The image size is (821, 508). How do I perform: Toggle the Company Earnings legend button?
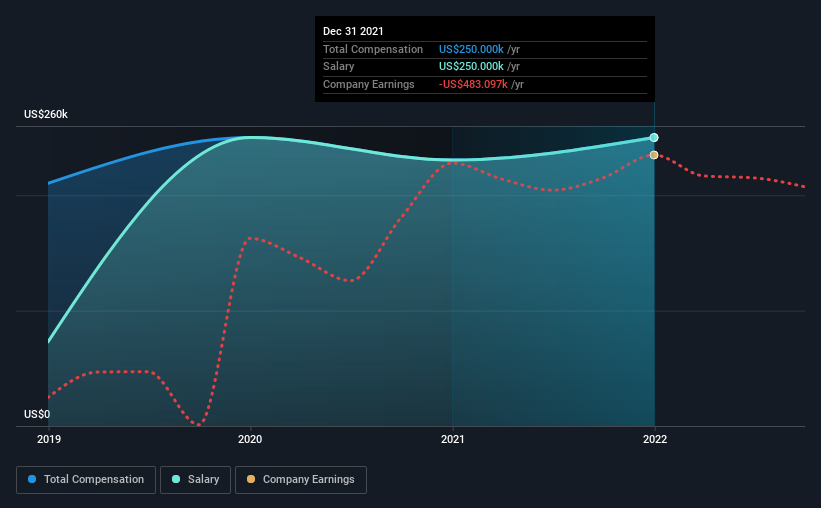click(x=301, y=480)
